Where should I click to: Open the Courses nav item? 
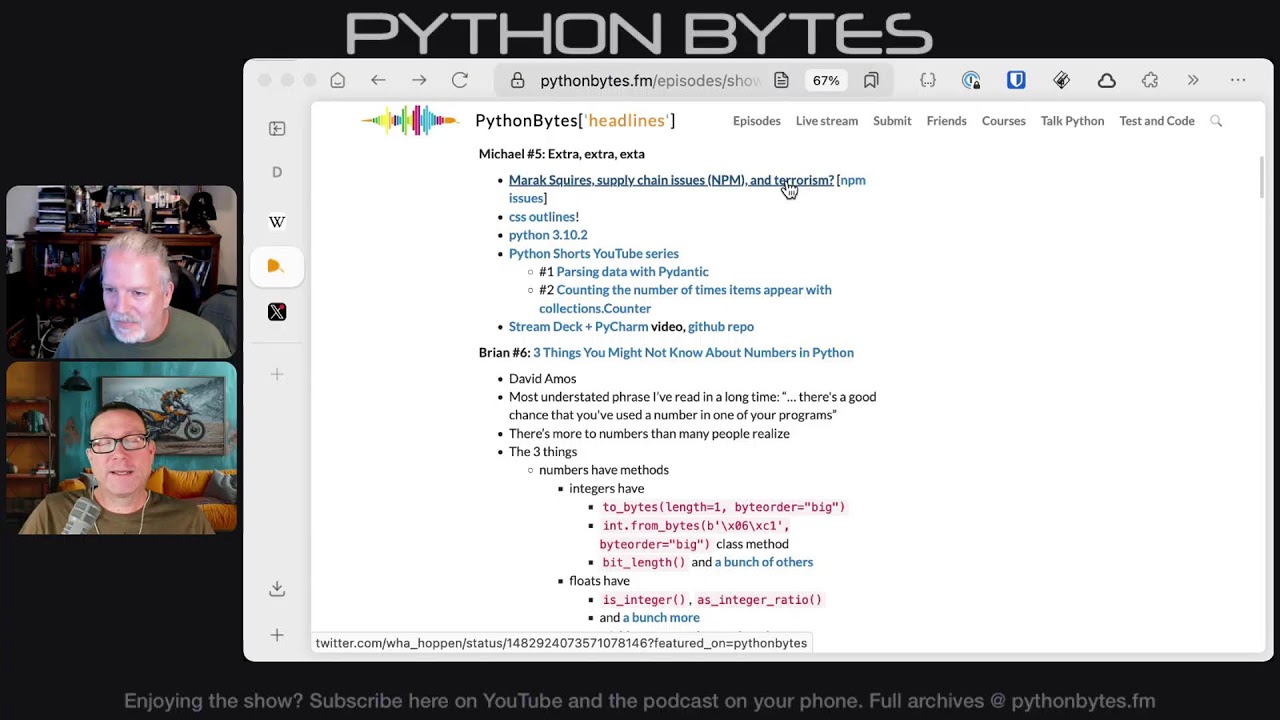(1004, 121)
